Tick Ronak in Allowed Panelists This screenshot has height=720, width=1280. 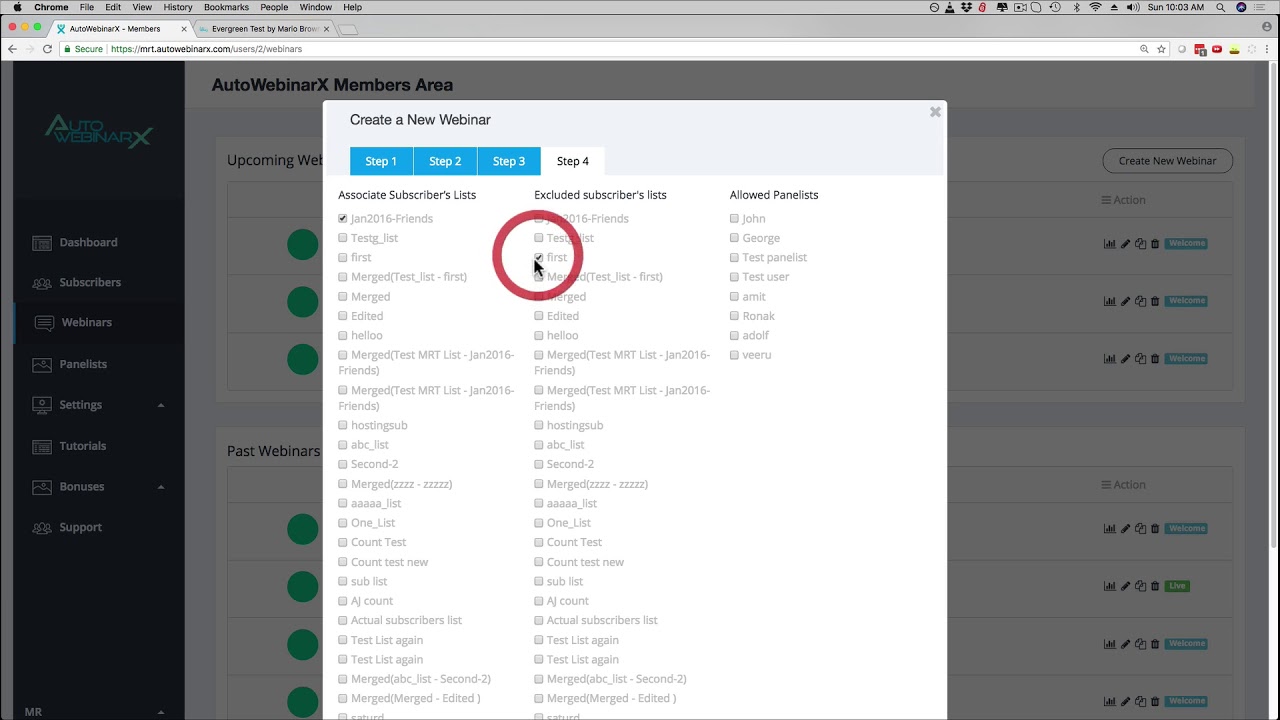[735, 316]
